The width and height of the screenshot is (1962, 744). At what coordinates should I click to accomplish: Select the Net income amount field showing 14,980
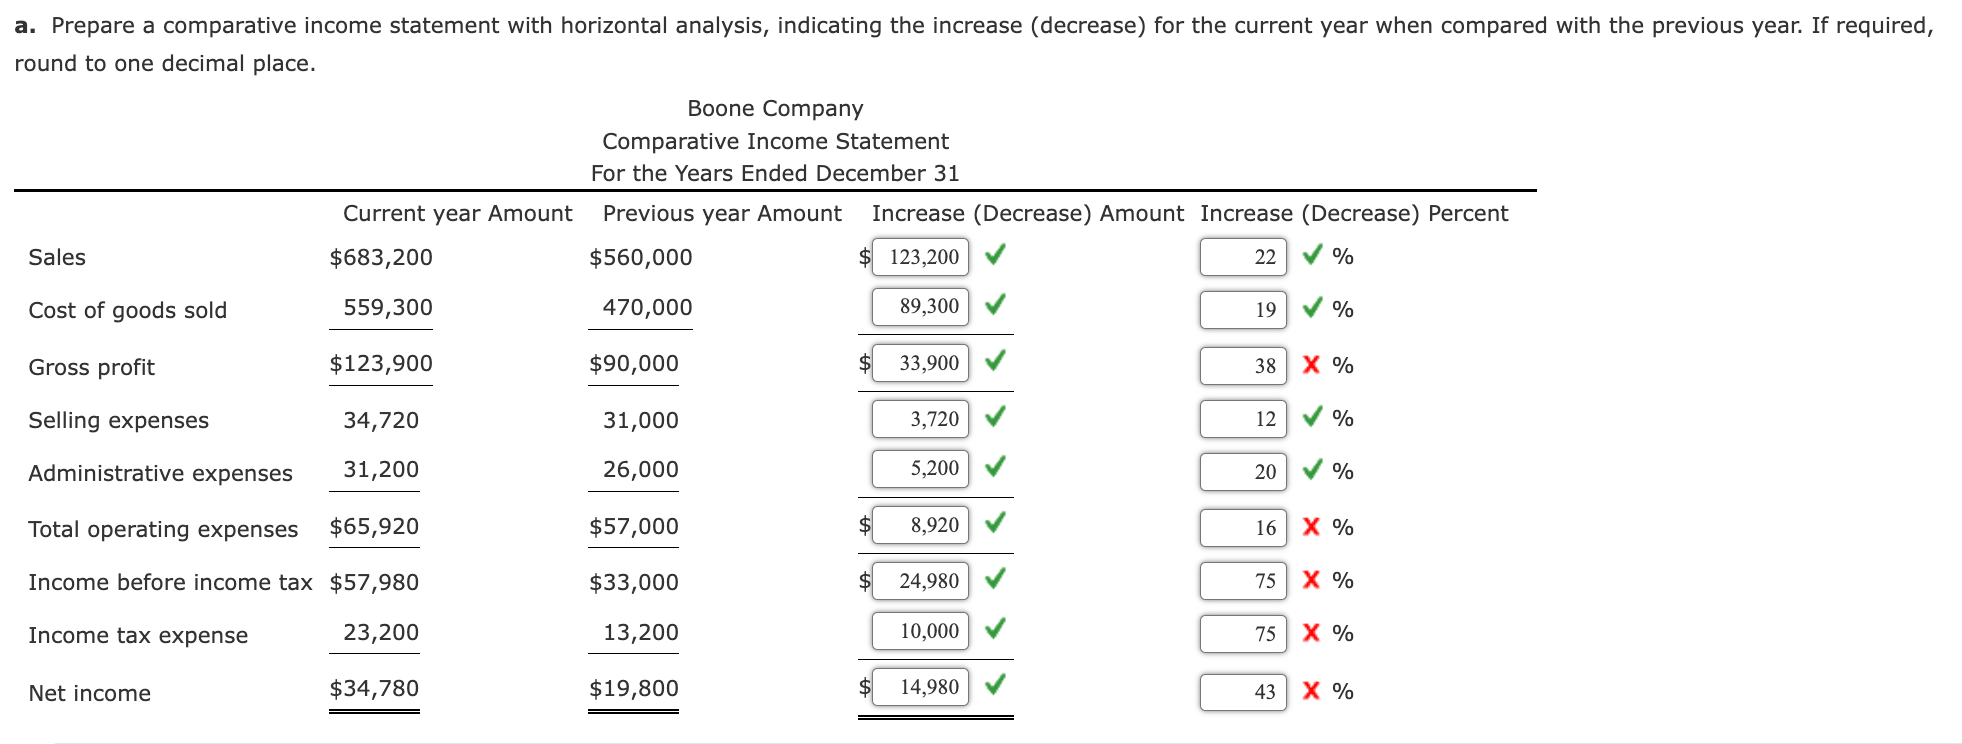(919, 687)
